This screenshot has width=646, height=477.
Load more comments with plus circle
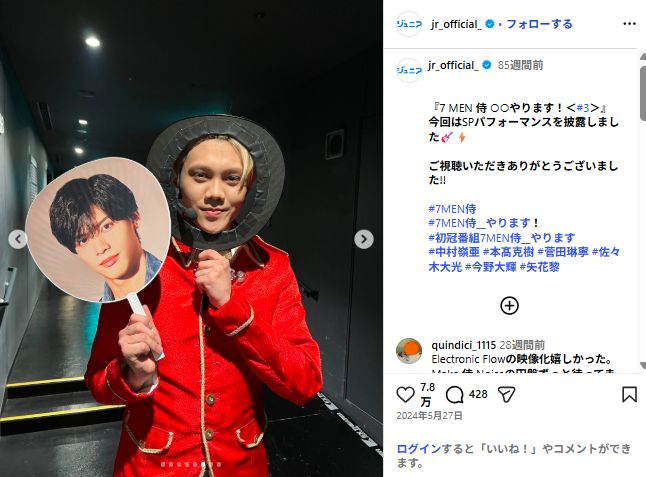coord(509,306)
